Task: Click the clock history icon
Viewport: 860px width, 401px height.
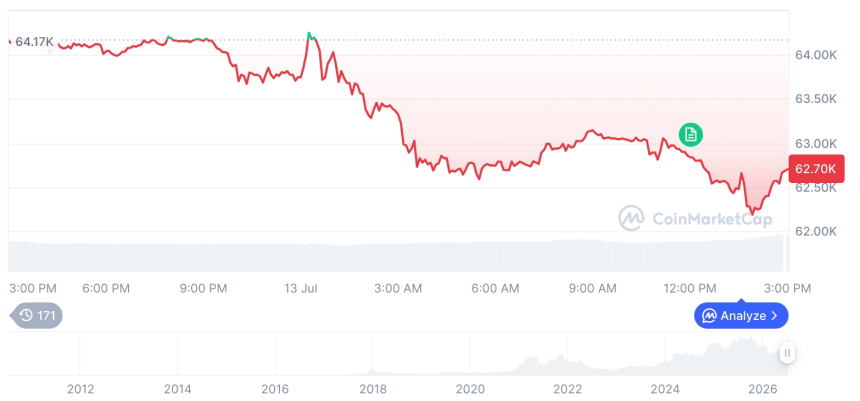Action: coord(26,315)
